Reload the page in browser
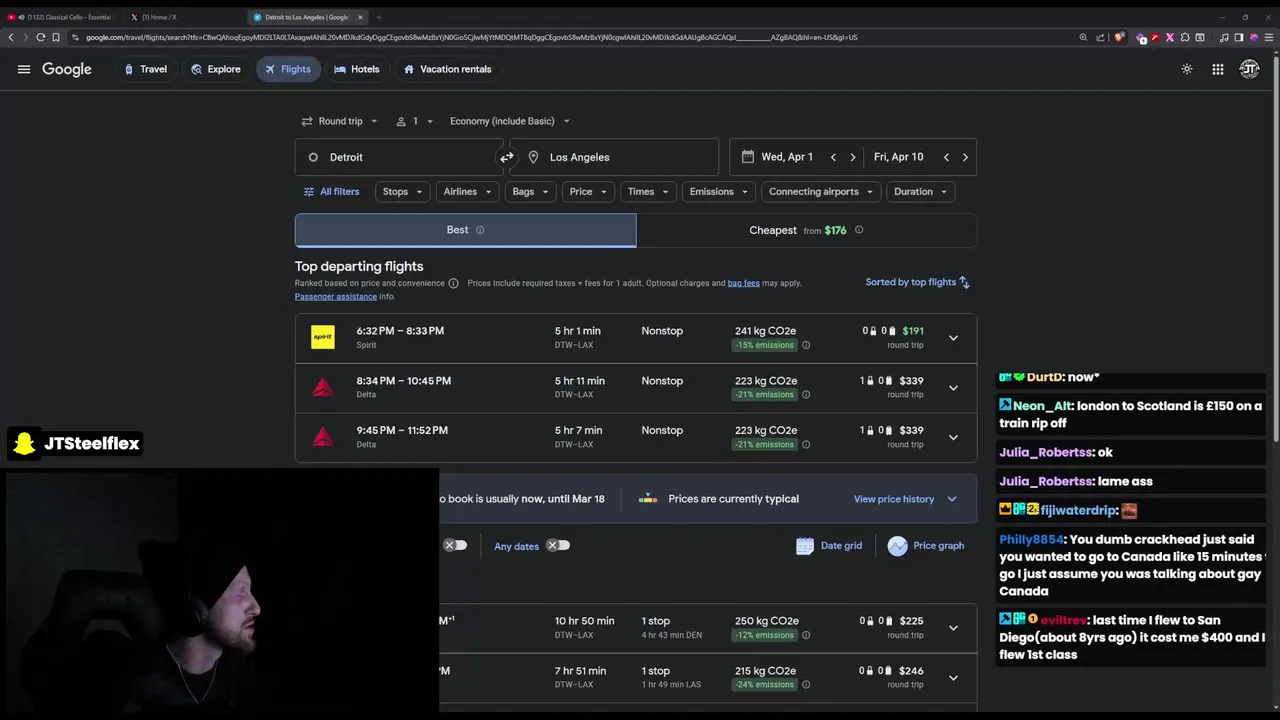The height and width of the screenshot is (720, 1280). [x=40, y=37]
